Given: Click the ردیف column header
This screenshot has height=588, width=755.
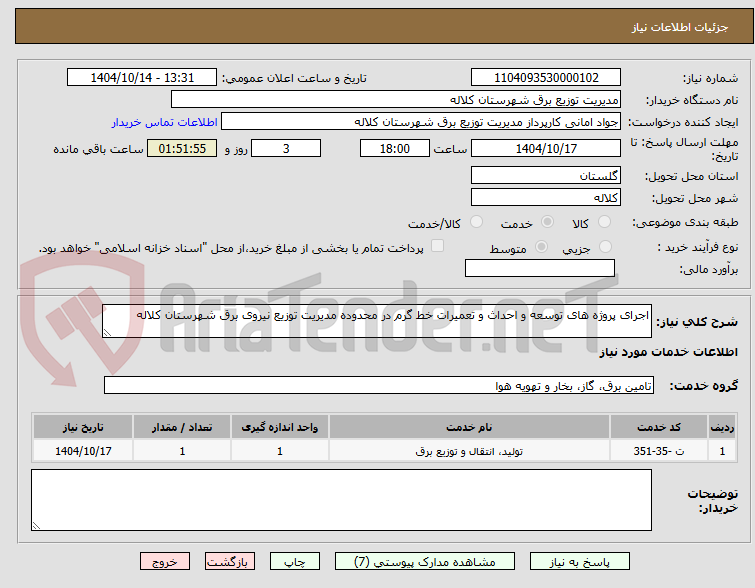Looking at the screenshot, I should (722, 427).
